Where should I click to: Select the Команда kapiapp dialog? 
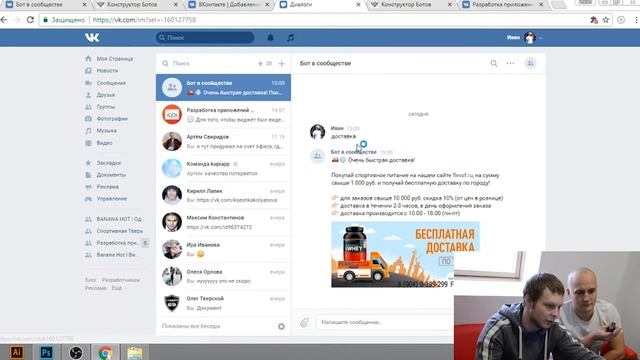(x=223, y=168)
